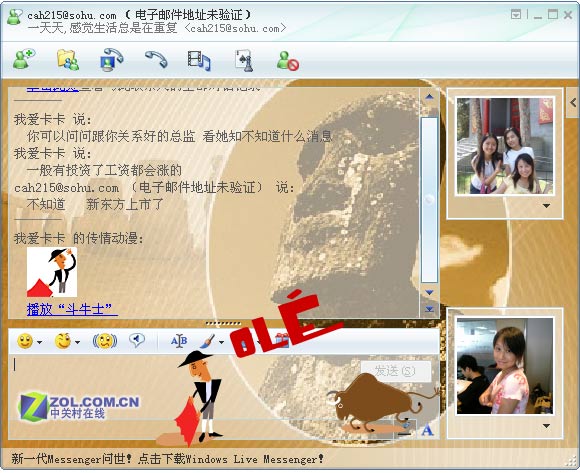The image size is (580, 473).
Task: Select the message “一般有投资了工资都会涨的”
Action: [x=104, y=170]
